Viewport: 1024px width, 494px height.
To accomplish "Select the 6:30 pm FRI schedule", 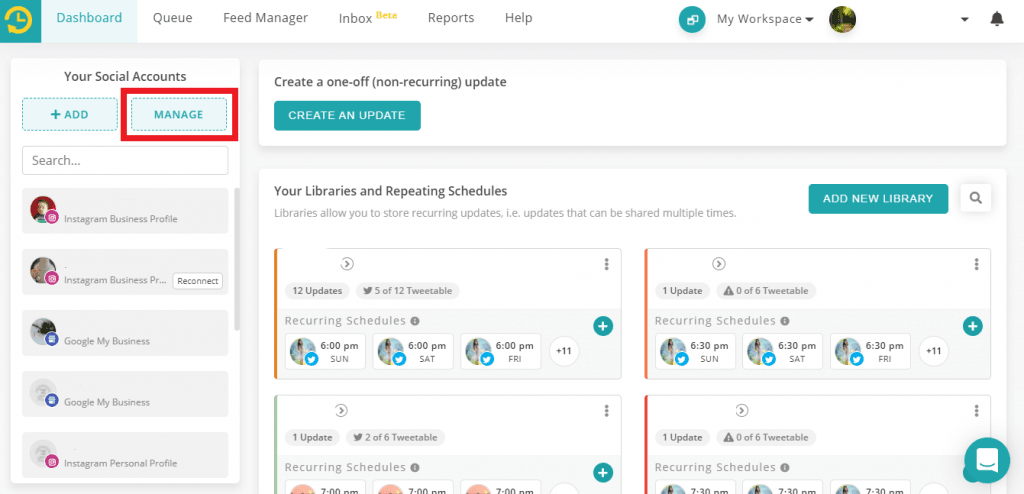I will (x=871, y=352).
